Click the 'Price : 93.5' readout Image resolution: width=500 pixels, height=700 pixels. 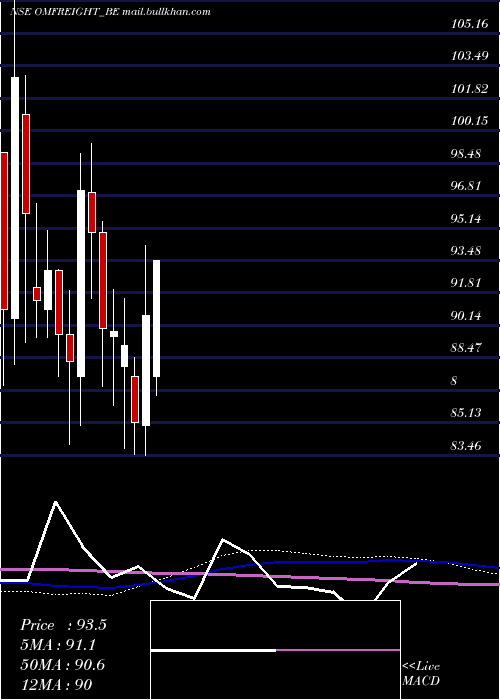tap(63, 625)
